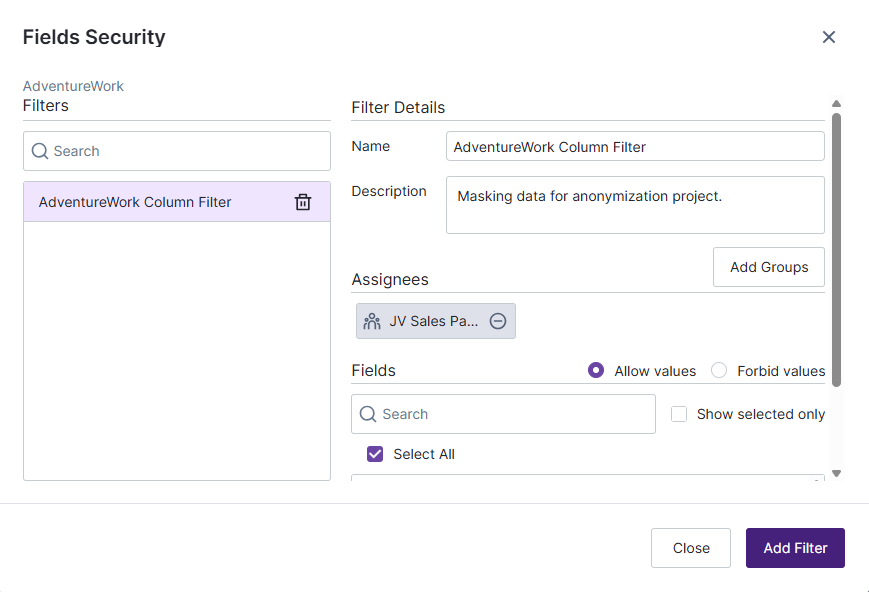The width and height of the screenshot is (869, 592).
Task: Click the magnifier icon in the Fields search box
Action: tap(370, 413)
